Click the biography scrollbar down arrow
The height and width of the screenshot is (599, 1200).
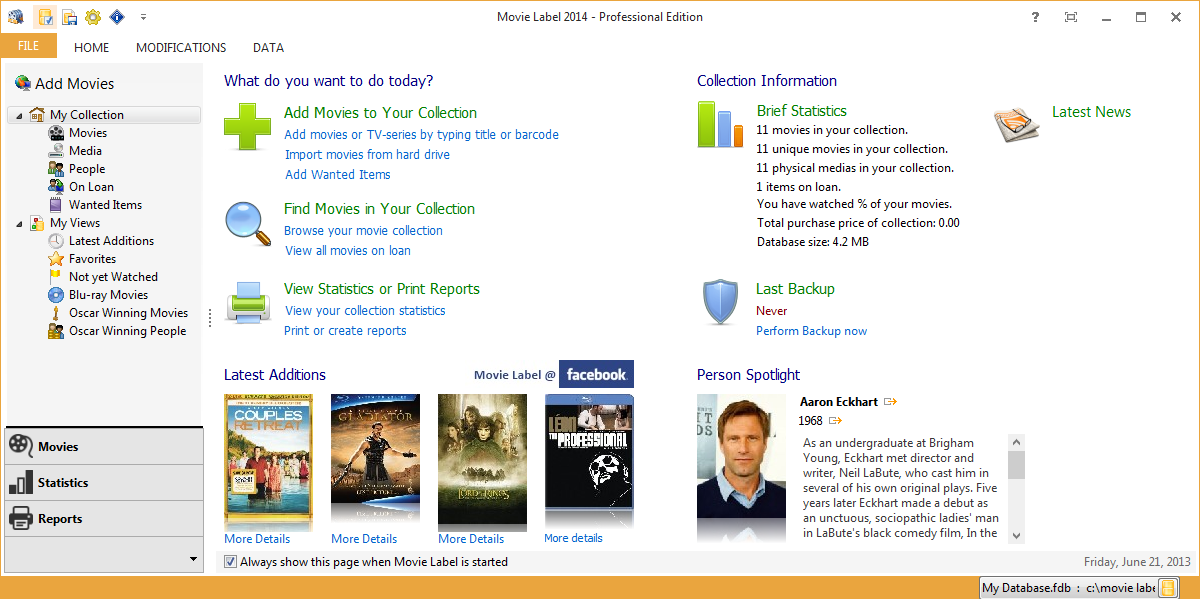[1017, 536]
